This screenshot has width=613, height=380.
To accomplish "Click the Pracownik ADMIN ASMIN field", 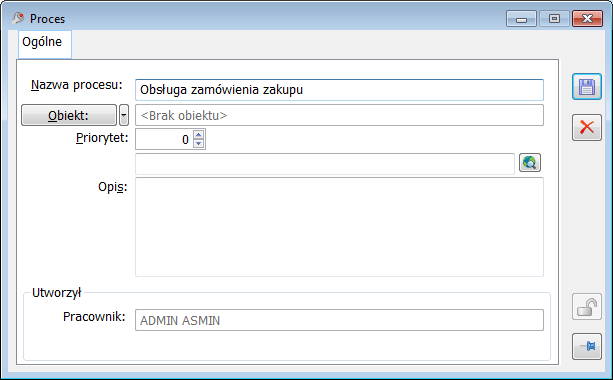I will tap(339, 320).
